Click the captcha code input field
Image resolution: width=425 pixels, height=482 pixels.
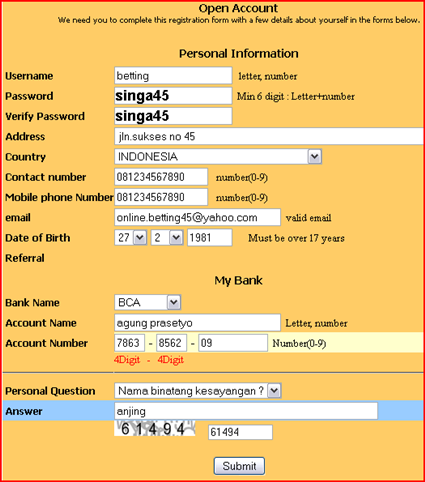240,432
